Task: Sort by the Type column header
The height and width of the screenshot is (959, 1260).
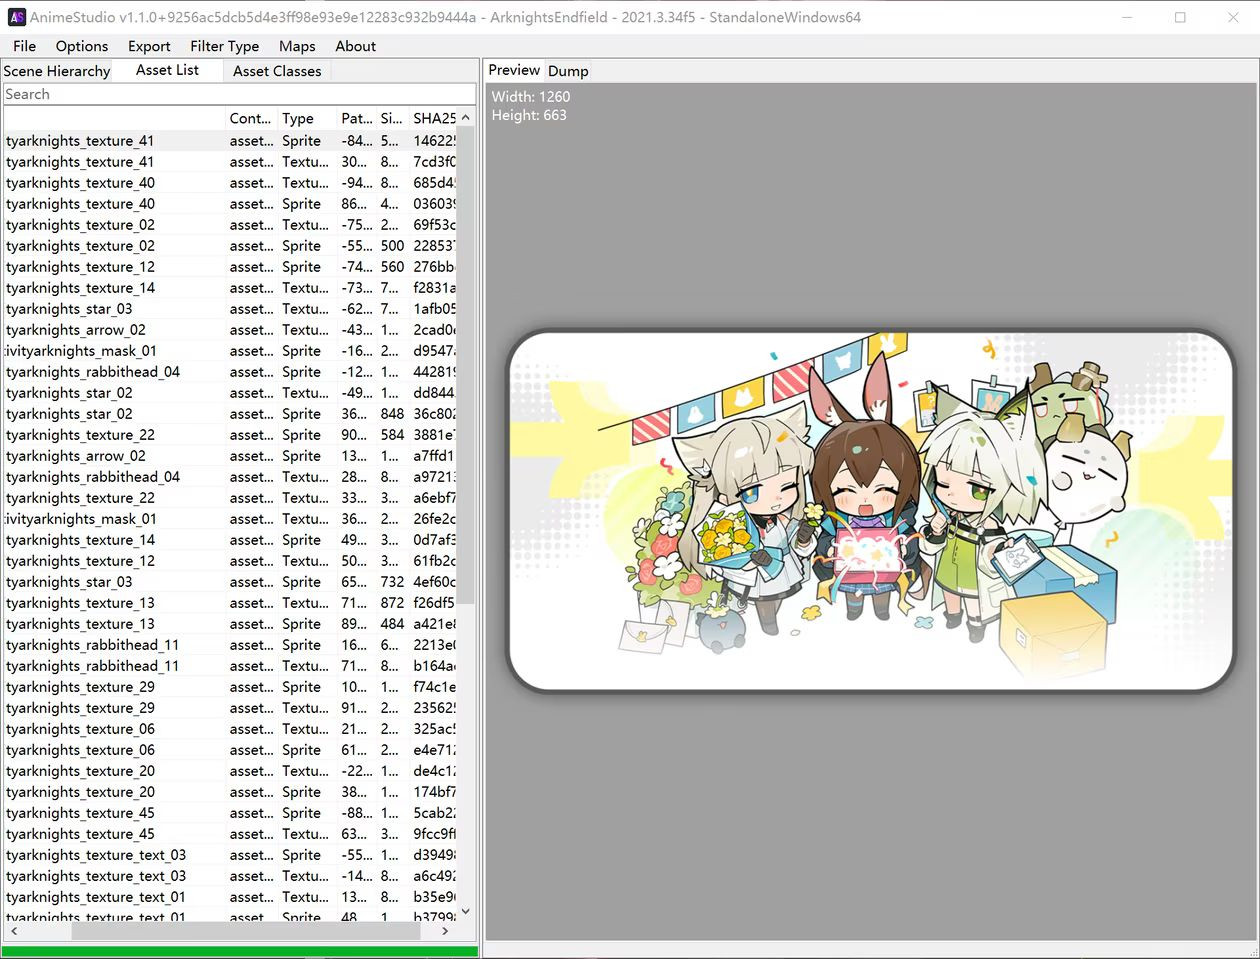Action: tap(308, 118)
